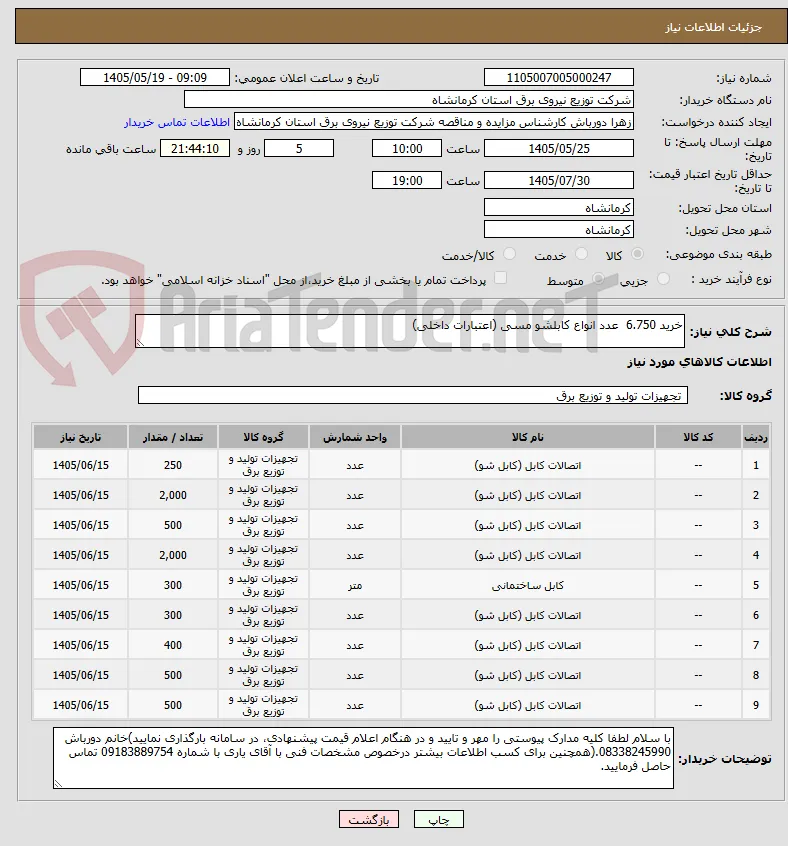Click the quantity 2,000 in row 4
The image size is (788, 846).
tap(173, 555)
